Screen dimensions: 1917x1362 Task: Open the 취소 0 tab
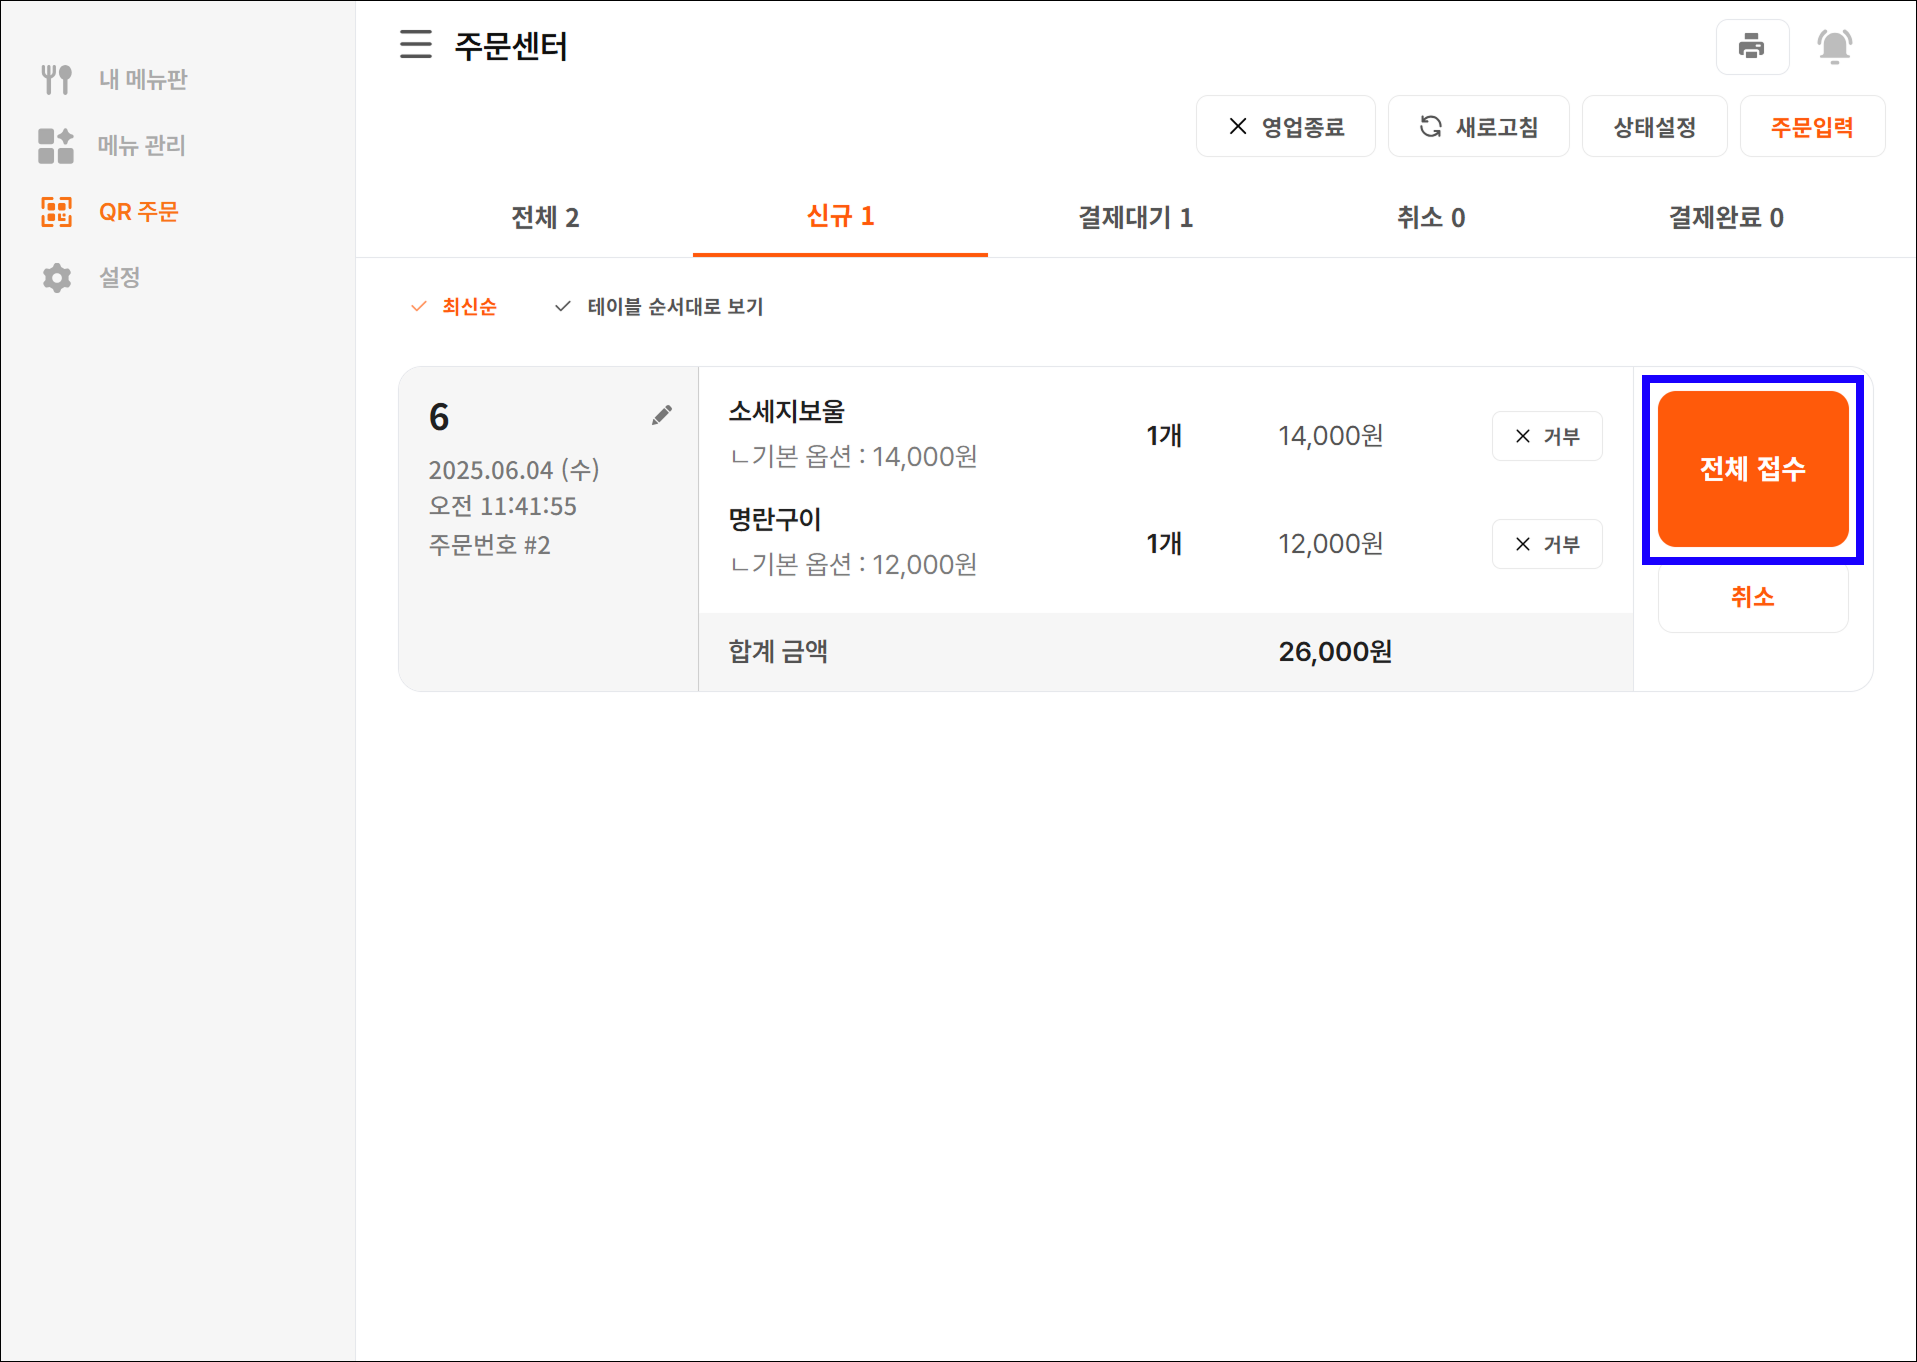tap(1431, 218)
